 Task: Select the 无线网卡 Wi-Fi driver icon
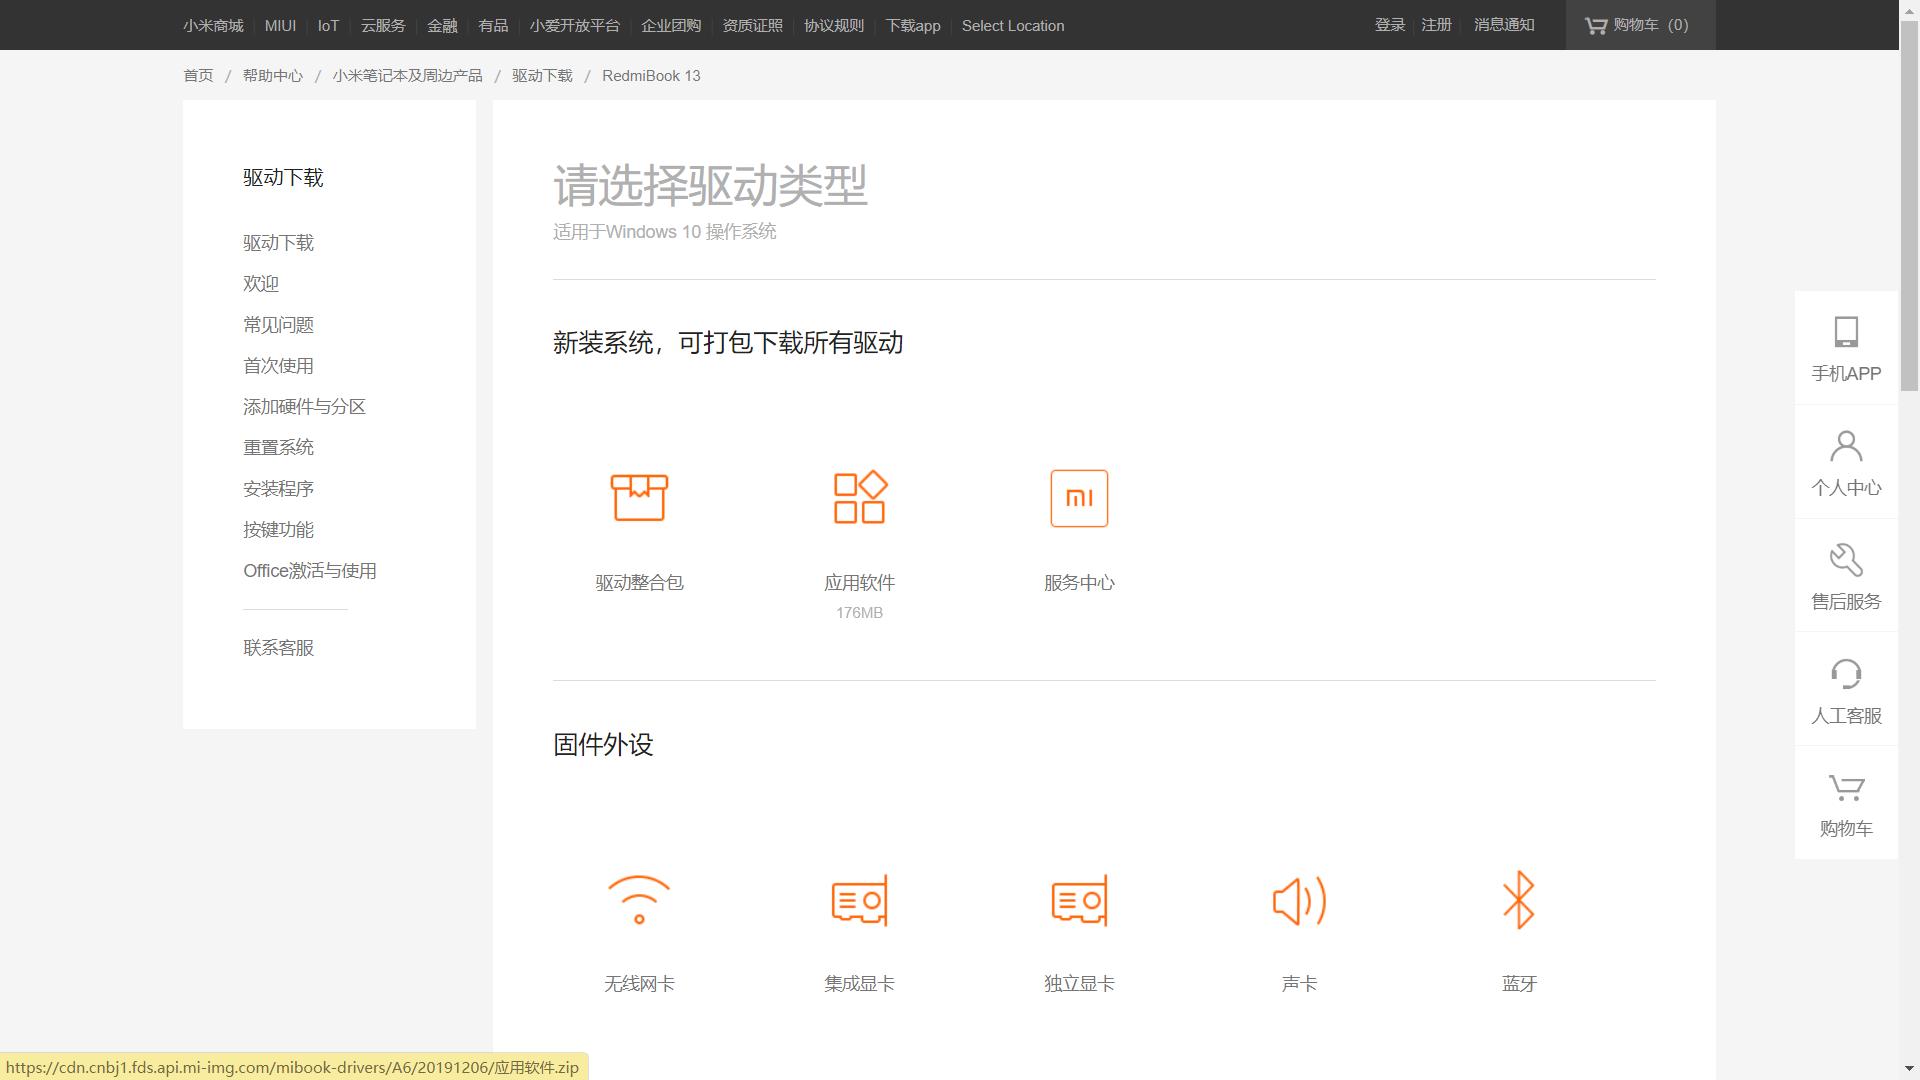pos(639,900)
